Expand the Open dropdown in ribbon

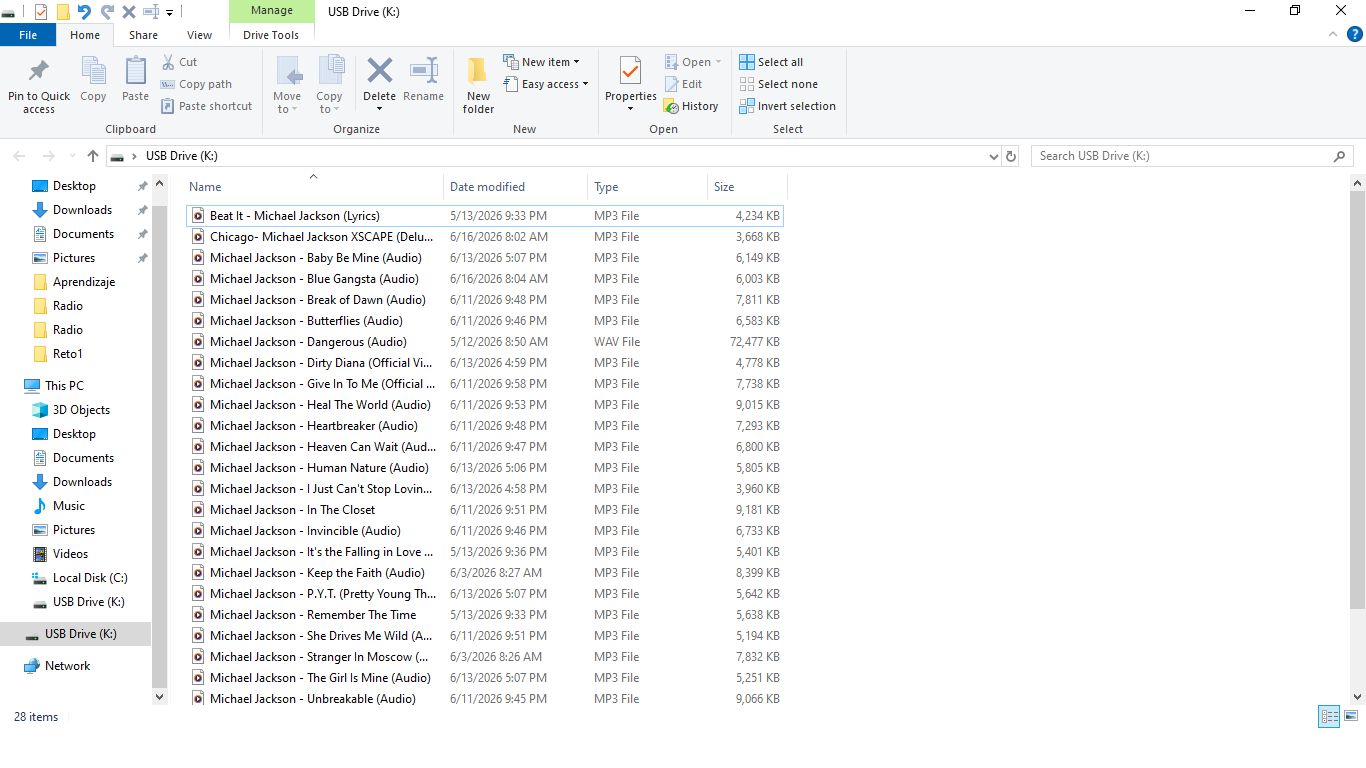pyautogui.click(x=718, y=62)
